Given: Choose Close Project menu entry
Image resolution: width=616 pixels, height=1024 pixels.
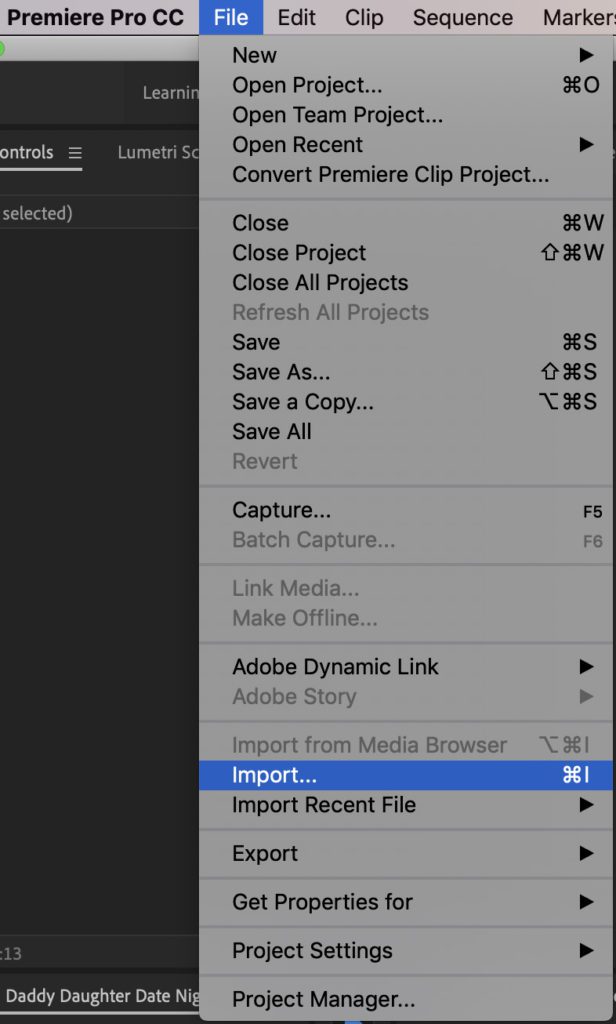Looking at the screenshot, I should [406, 253].
